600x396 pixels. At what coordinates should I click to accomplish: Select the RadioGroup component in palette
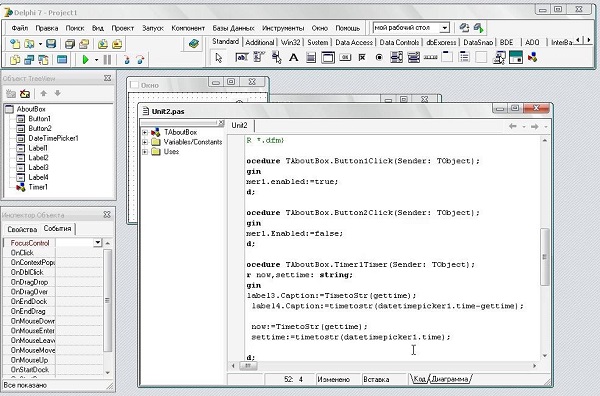tap(464, 58)
